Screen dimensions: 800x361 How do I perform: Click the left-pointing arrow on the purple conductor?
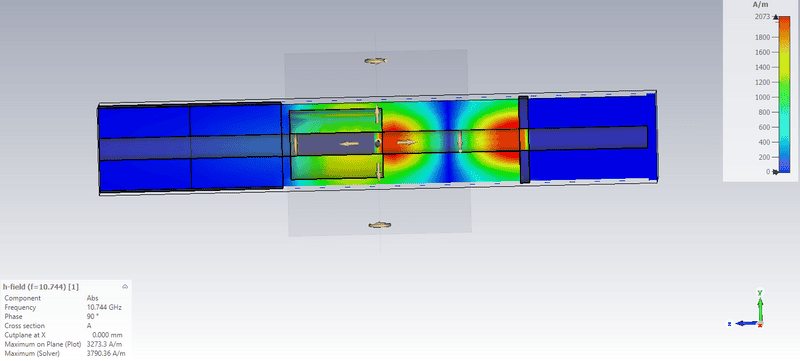(348, 144)
